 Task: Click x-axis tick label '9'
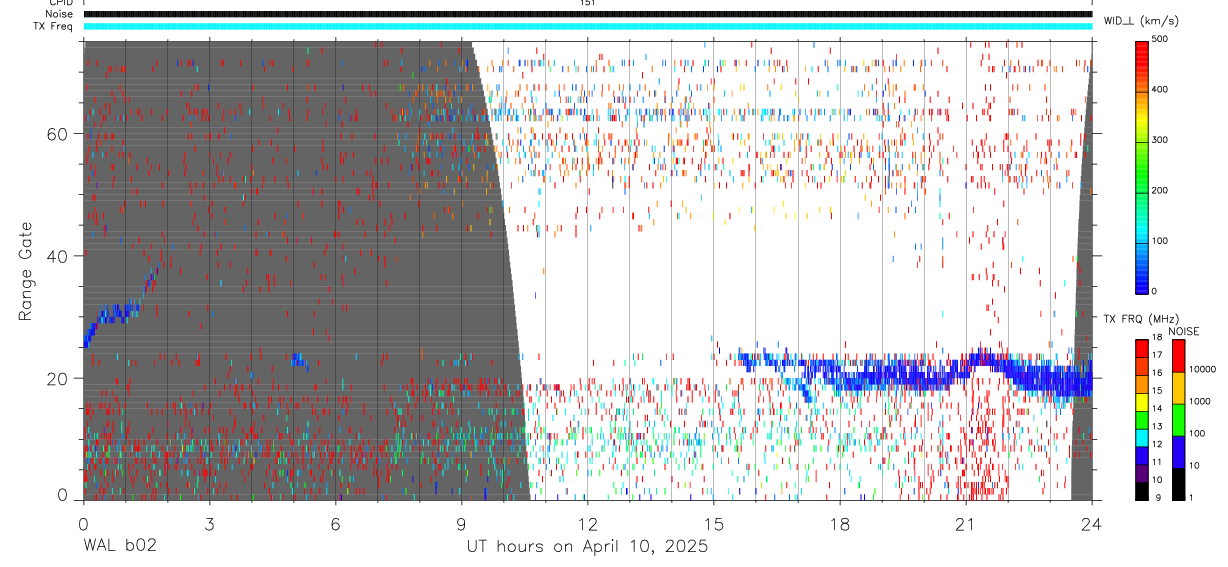point(461,524)
